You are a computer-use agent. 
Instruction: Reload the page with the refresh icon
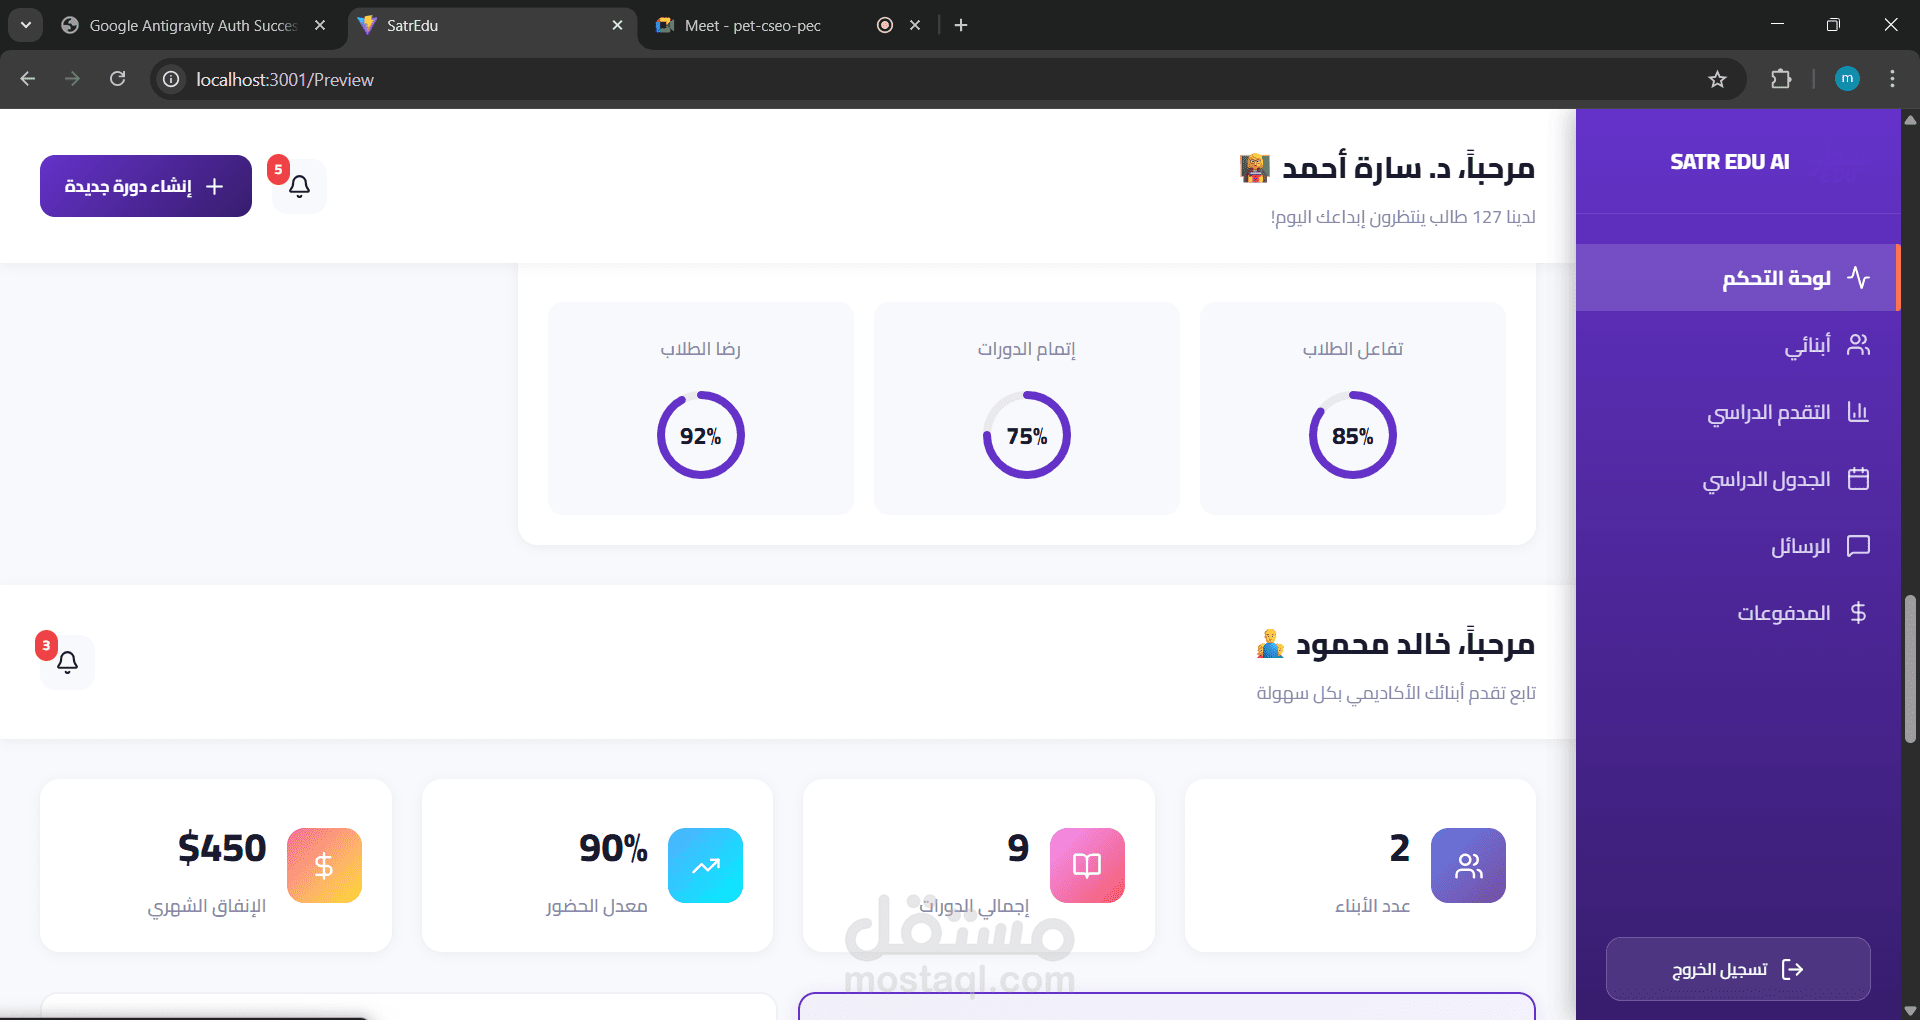coord(117,79)
